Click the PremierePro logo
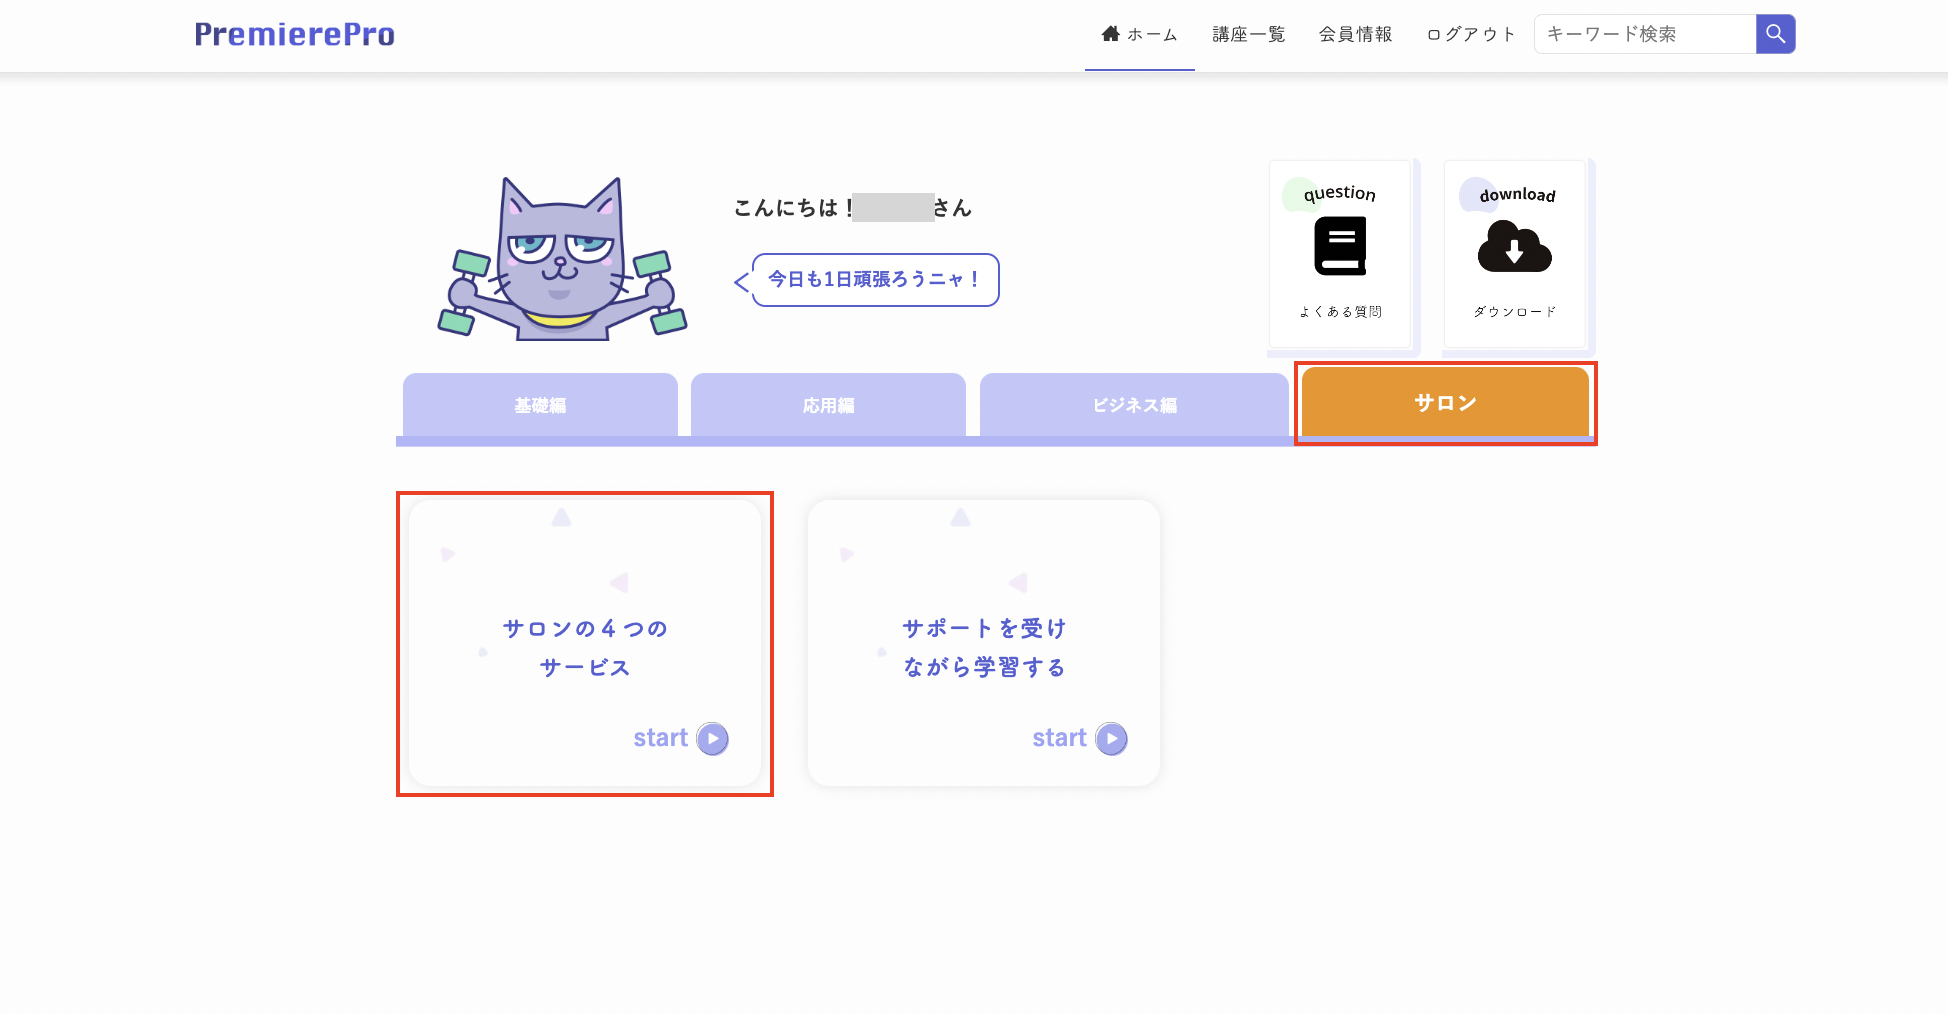 (294, 34)
